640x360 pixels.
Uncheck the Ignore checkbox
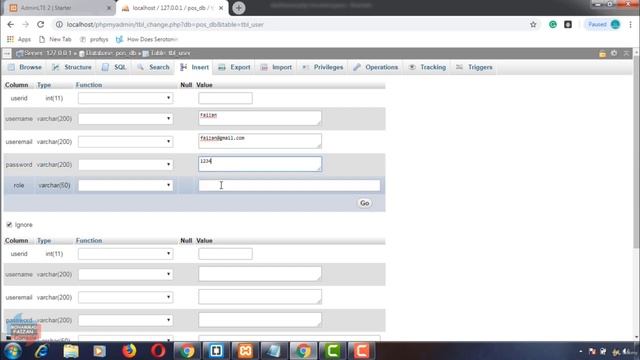(9, 224)
